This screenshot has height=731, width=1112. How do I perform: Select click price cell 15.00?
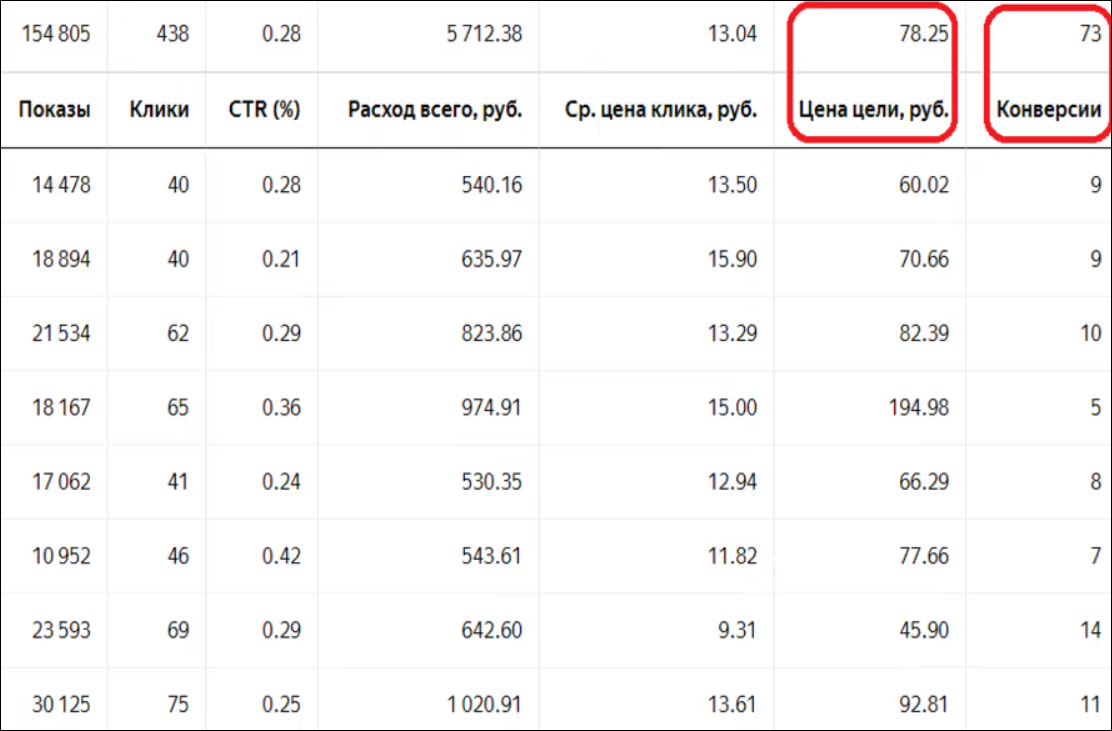(732, 408)
